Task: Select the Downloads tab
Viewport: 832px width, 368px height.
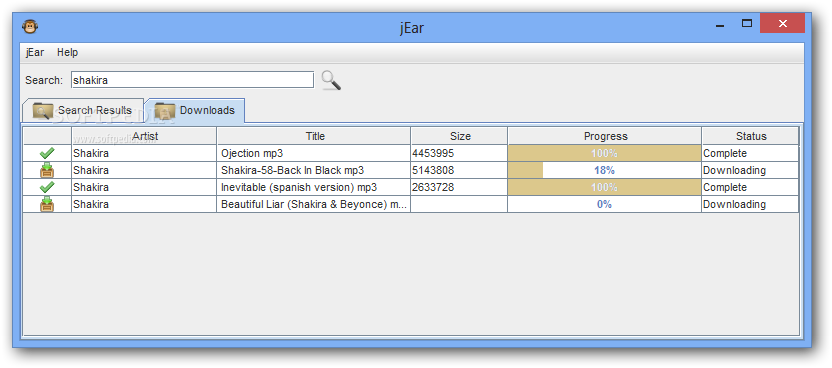Action: (195, 110)
